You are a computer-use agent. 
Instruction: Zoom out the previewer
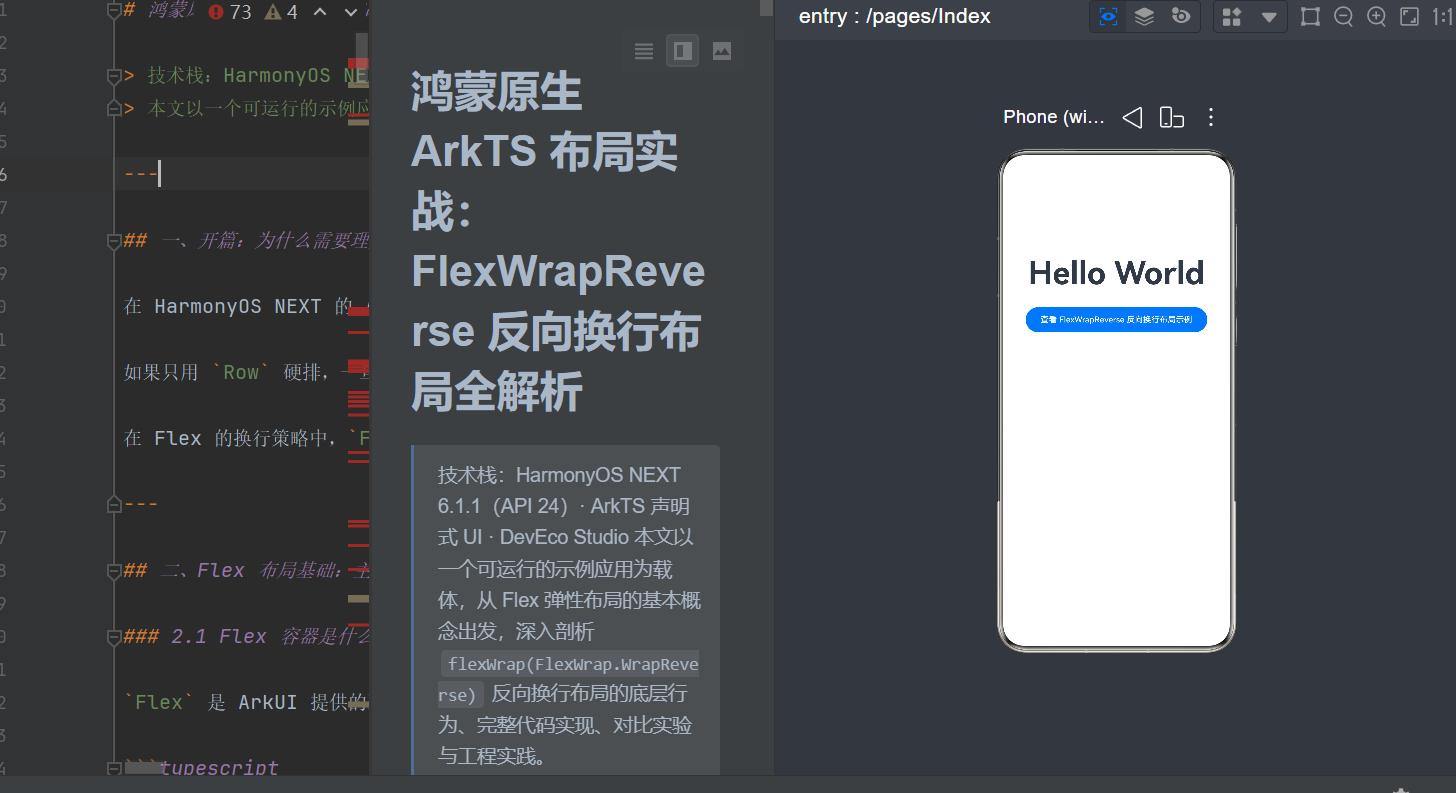(x=1343, y=16)
